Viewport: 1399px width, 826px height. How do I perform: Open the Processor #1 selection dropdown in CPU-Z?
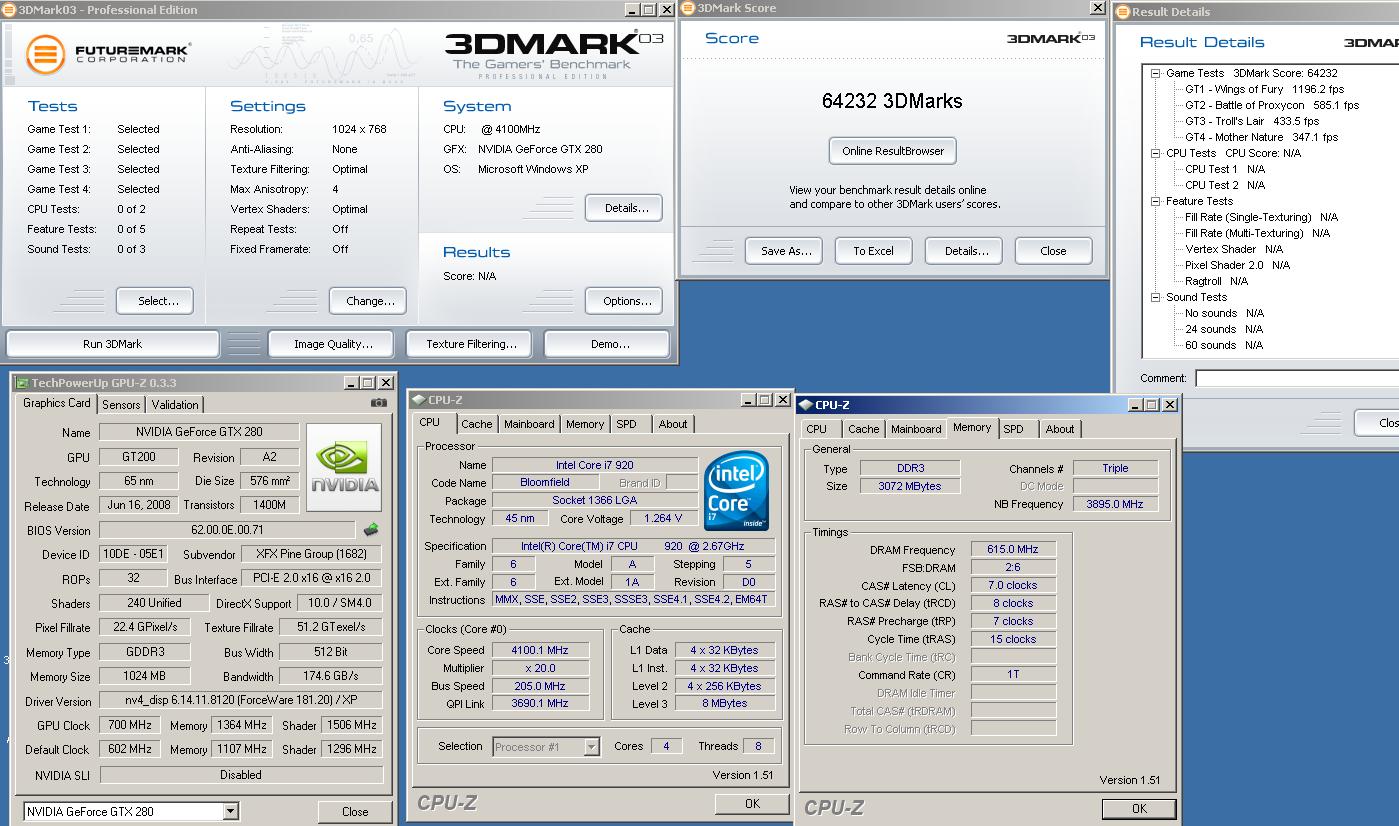pos(591,746)
